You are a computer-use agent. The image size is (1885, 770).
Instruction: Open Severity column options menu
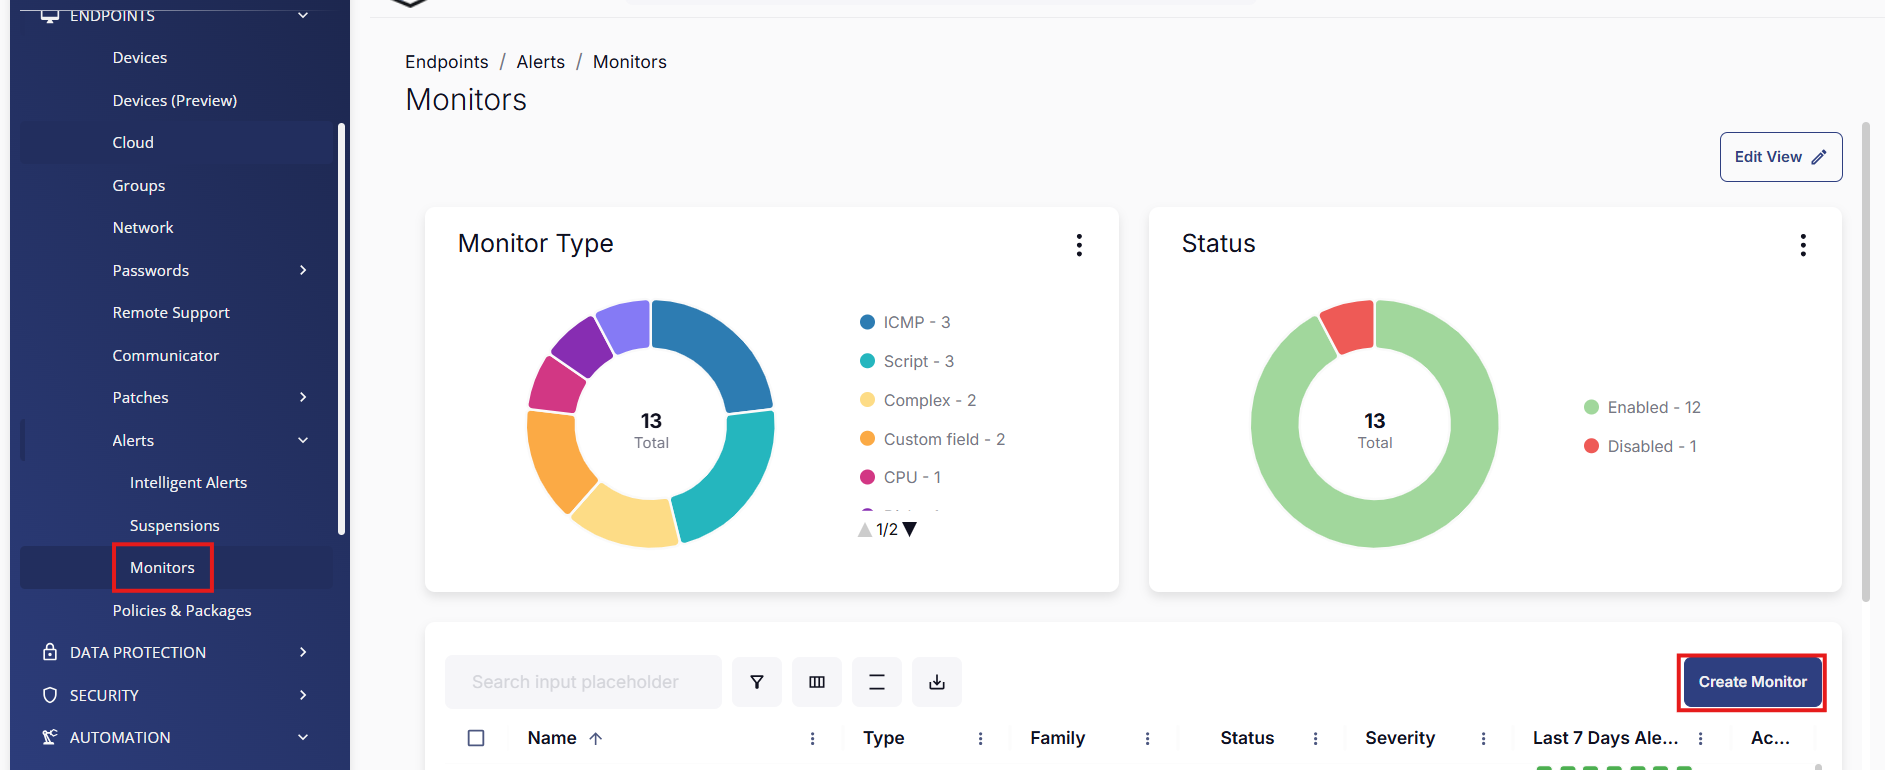pyautogui.click(x=1483, y=738)
